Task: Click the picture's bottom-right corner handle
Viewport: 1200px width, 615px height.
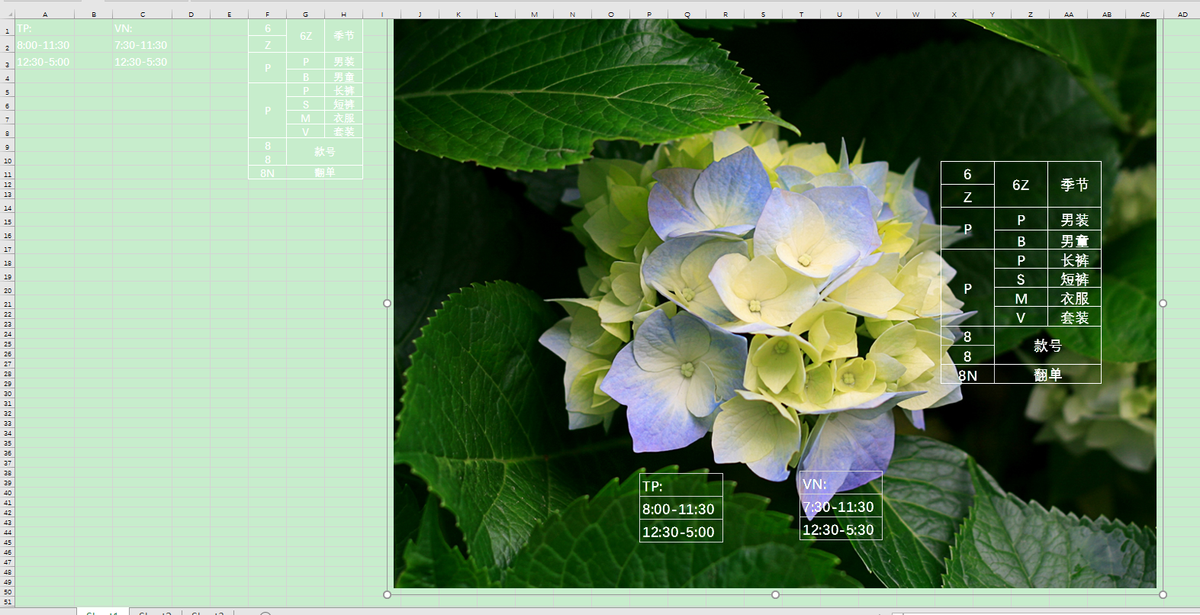Action: [1163, 594]
